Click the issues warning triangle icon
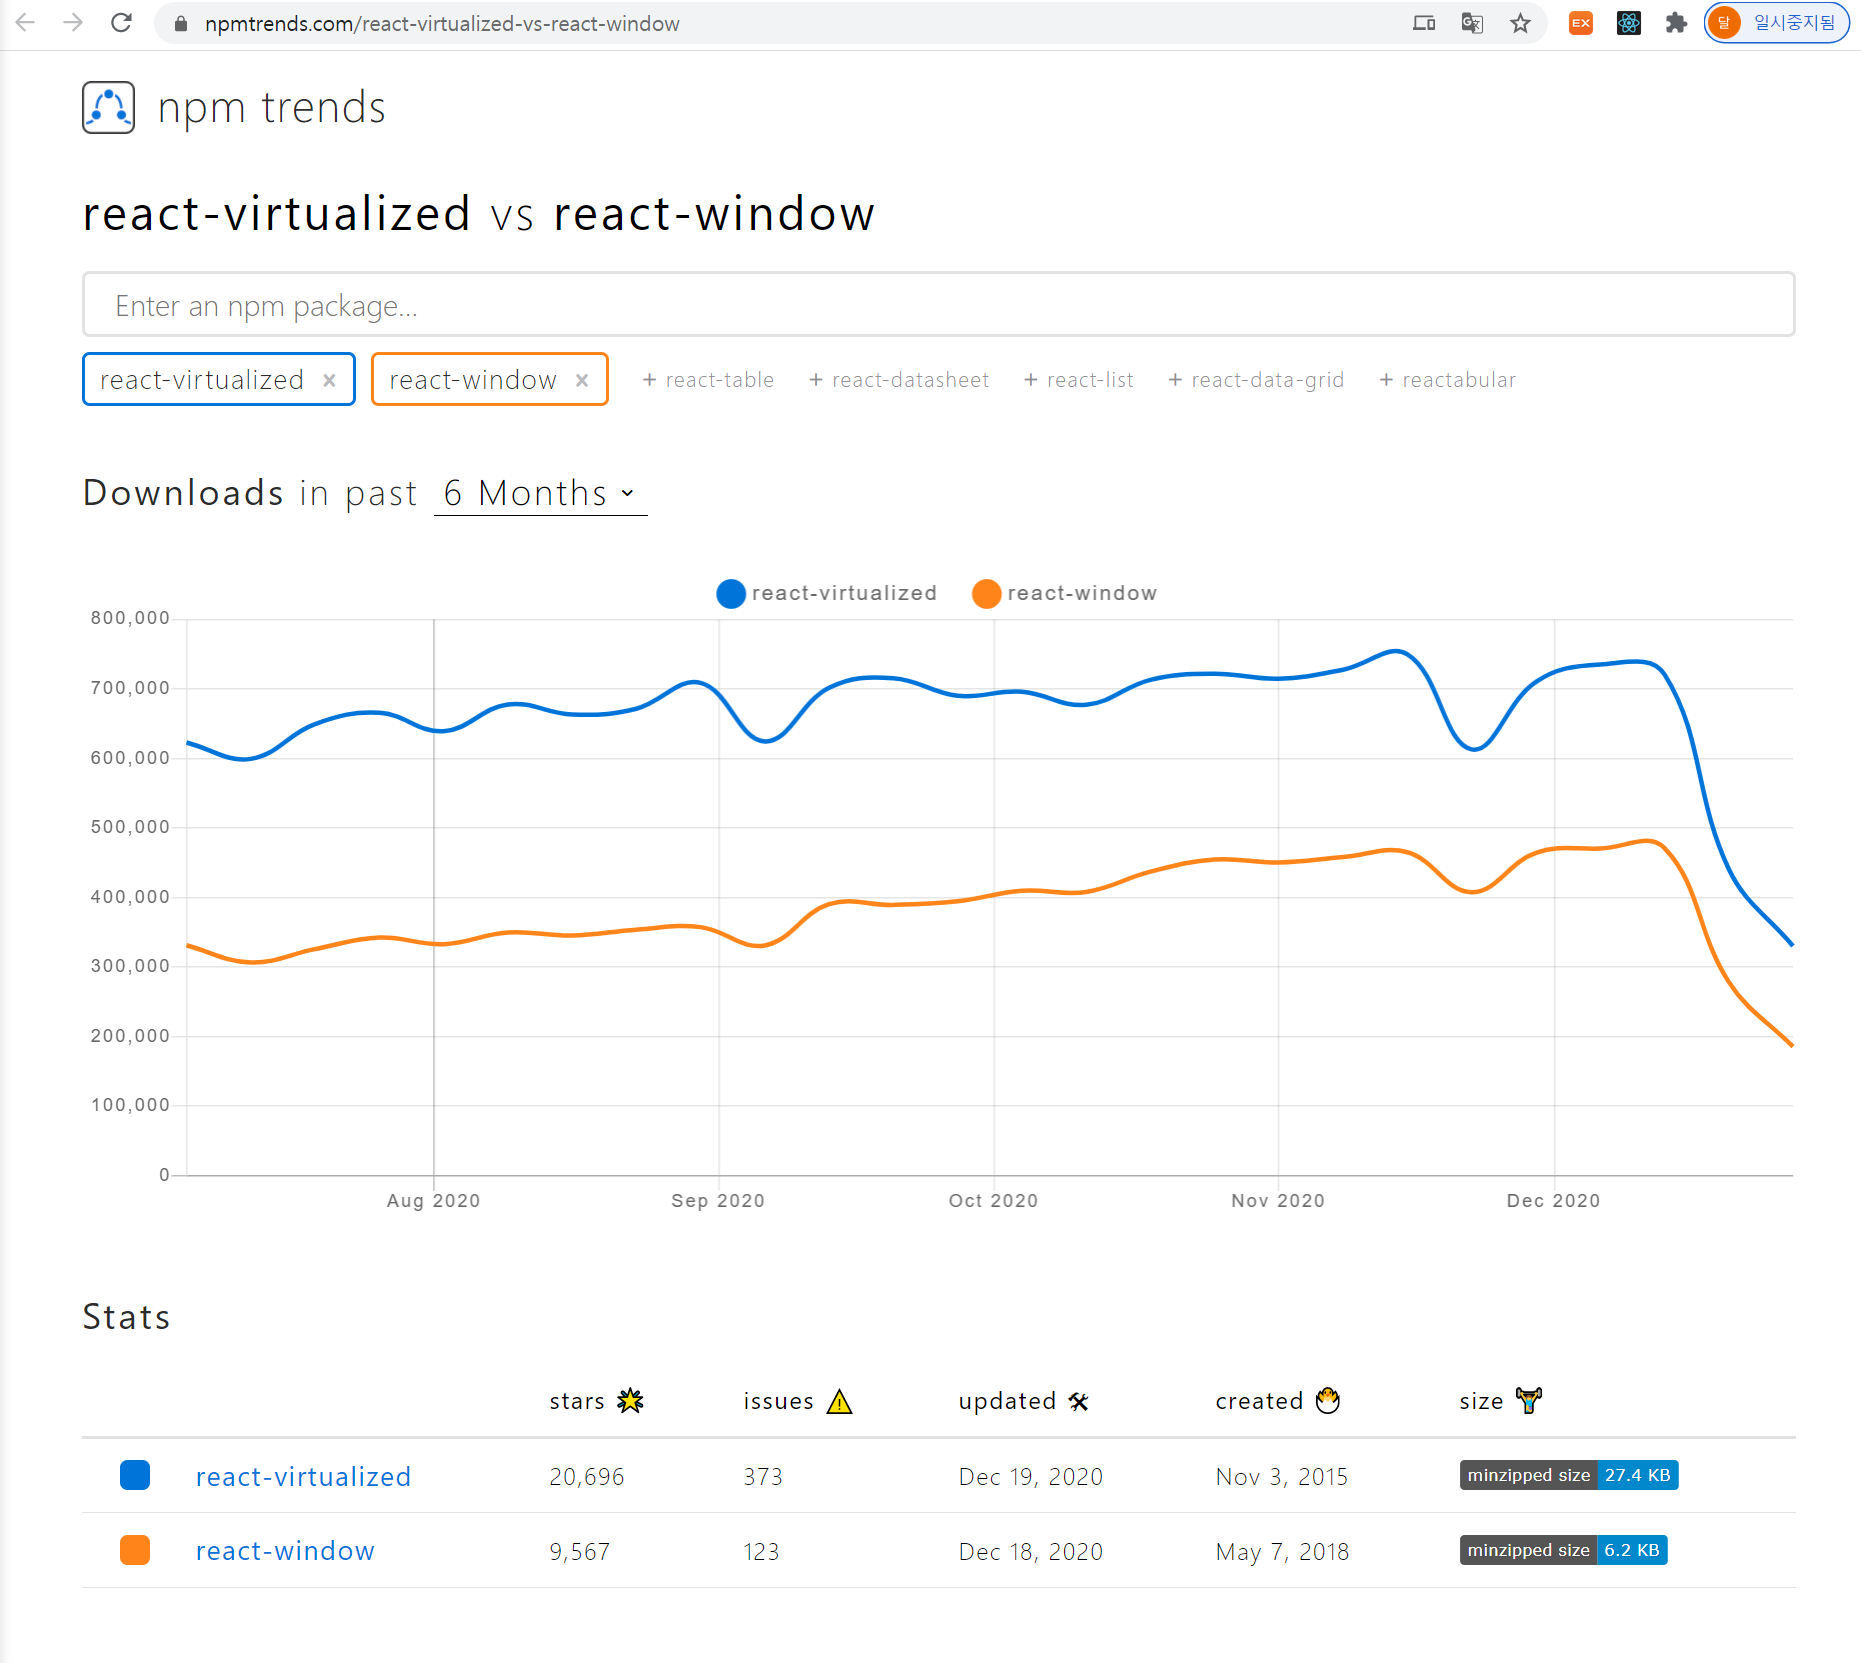The height and width of the screenshot is (1663, 1861). [x=840, y=1401]
